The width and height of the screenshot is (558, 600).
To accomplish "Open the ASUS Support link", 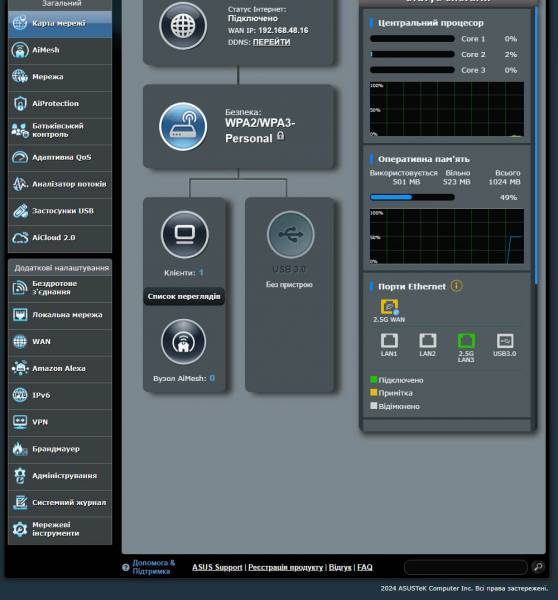I will pyautogui.click(x=217, y=567).
